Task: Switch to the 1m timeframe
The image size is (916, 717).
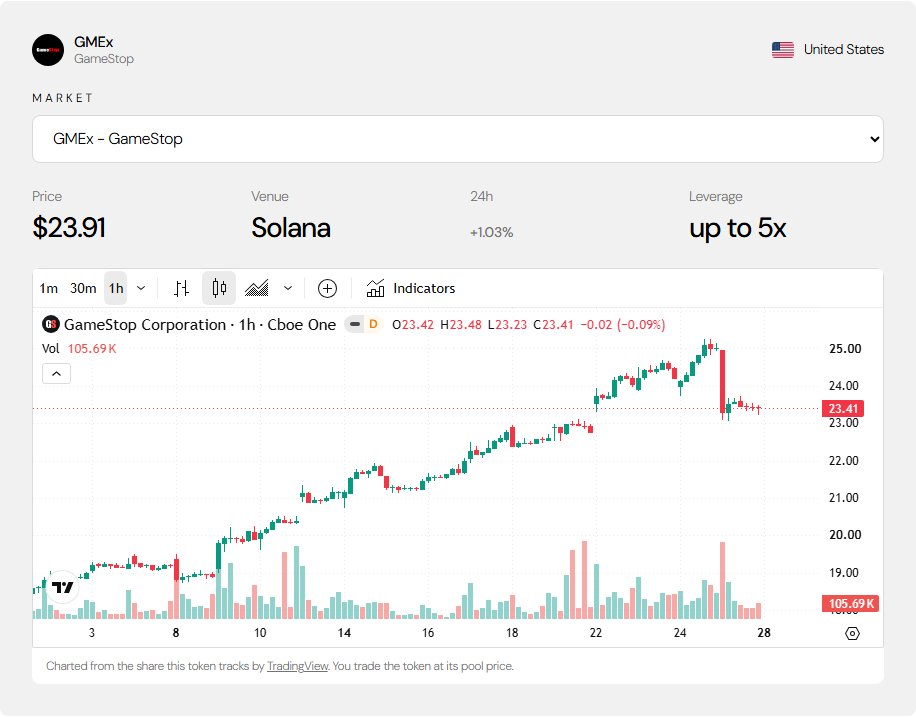Action: tap(48, 288)
